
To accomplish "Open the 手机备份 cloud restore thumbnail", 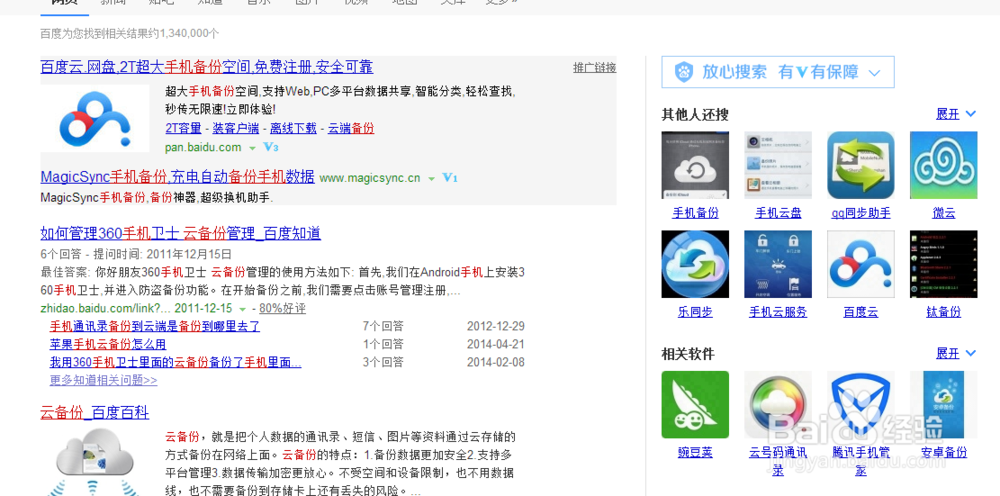I will [695, 165].
